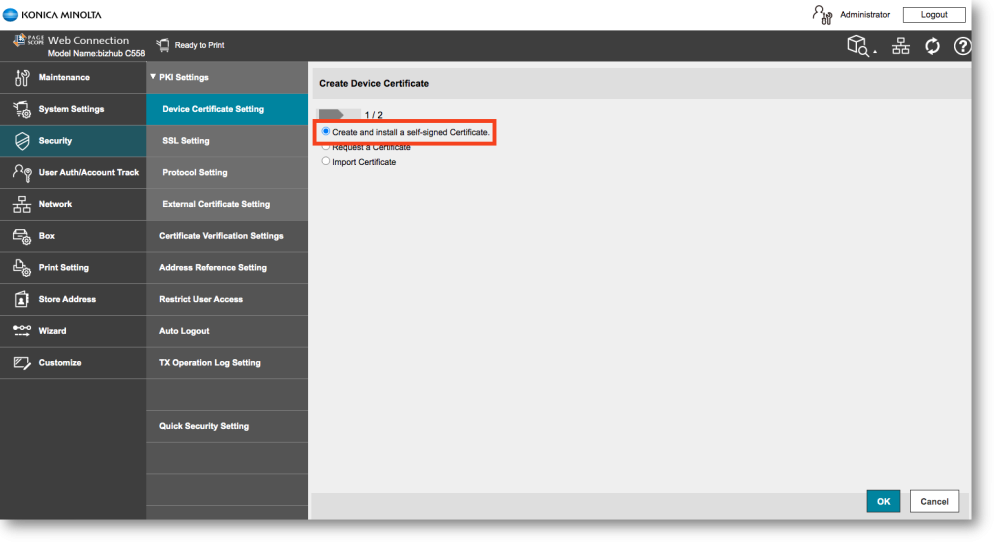Click the Model Name:bizhub C558 text
The image size is (1000, 548).
(x=96, y=54)
